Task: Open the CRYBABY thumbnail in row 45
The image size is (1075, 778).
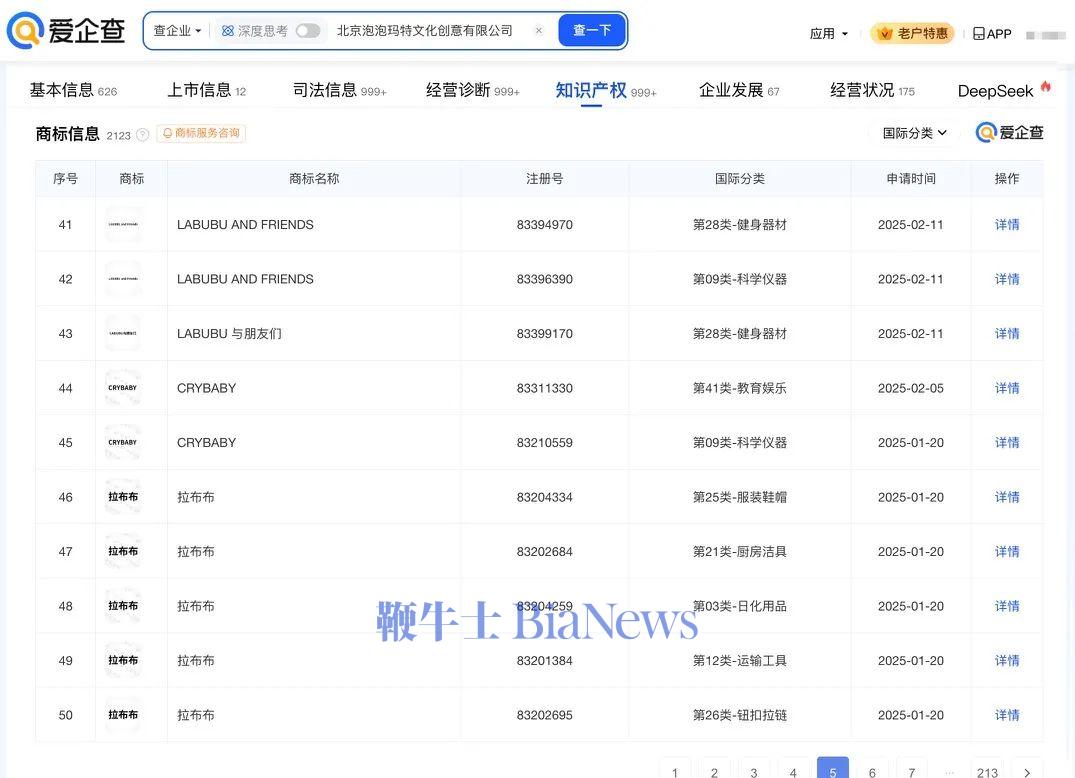Action: [123, 442]
